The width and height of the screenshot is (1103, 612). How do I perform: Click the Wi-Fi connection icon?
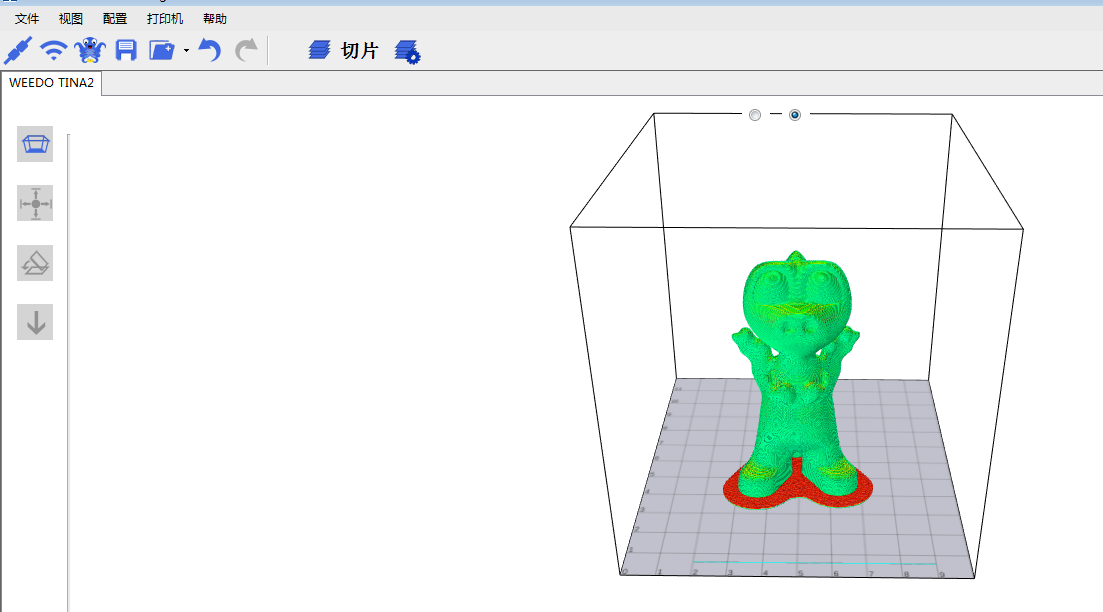click(54, 50)
